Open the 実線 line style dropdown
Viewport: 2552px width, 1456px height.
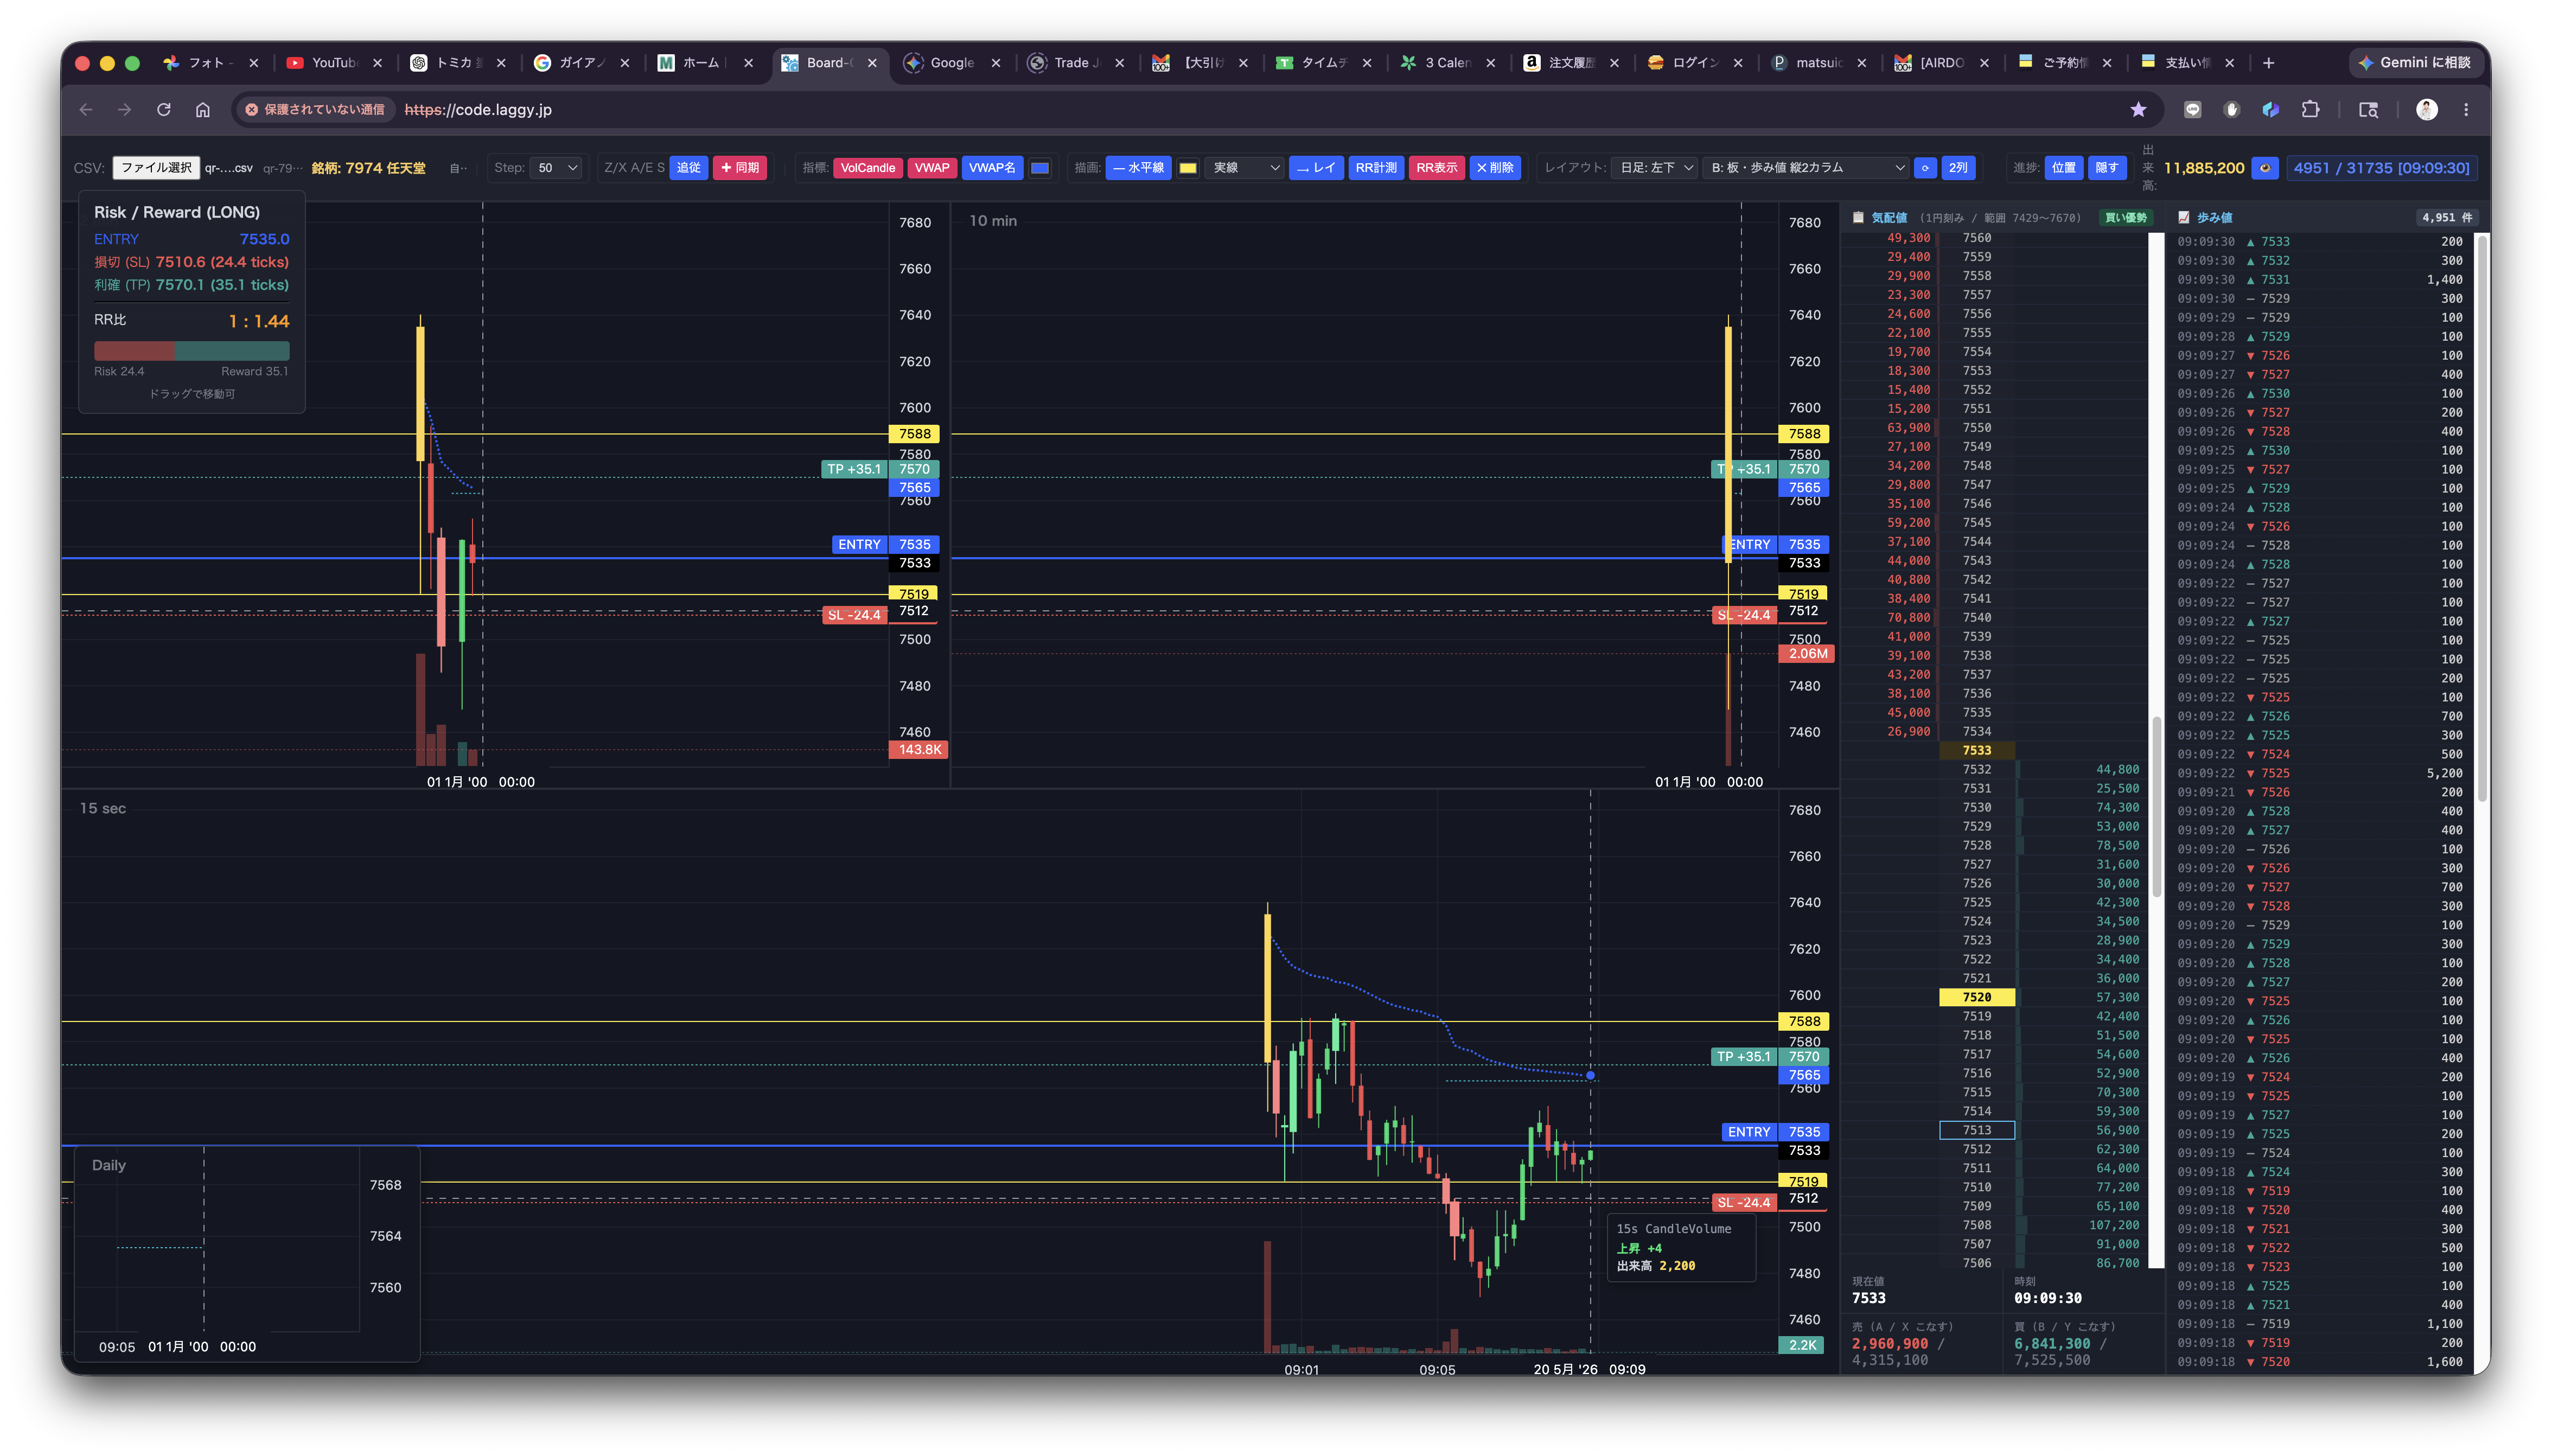pos(1245,168)
